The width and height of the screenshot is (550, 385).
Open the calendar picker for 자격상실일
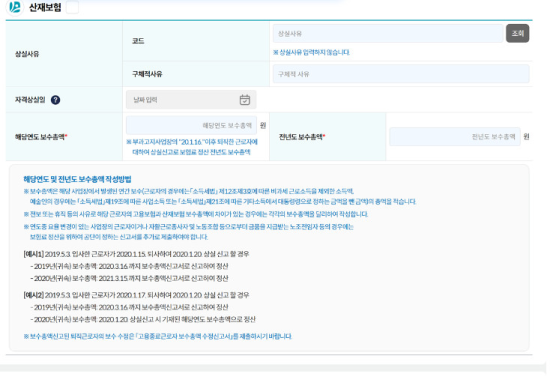pos(245,100)
